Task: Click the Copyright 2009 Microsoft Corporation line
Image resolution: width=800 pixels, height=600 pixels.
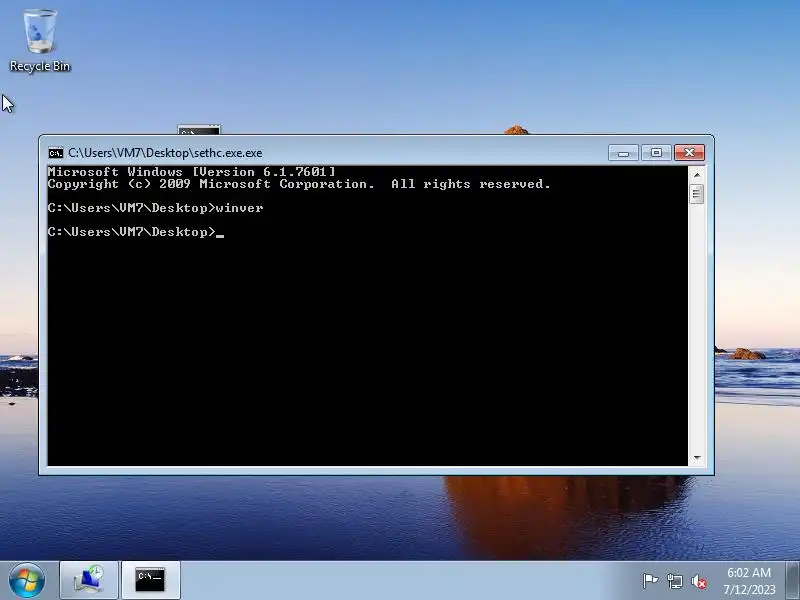Action: (299, 184)
